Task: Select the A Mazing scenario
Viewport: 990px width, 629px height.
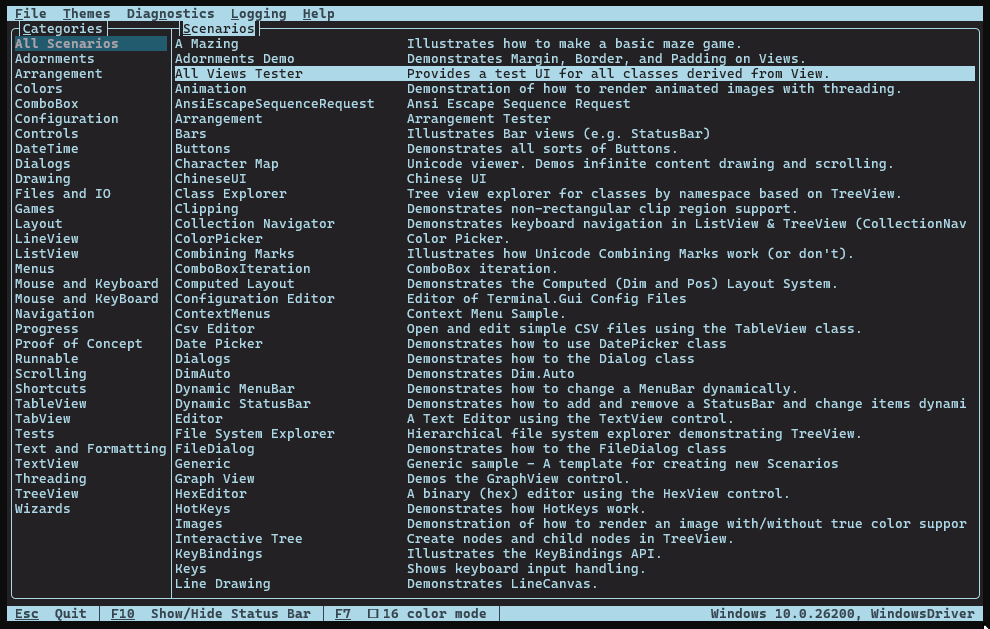Action: tap(206, 44)
